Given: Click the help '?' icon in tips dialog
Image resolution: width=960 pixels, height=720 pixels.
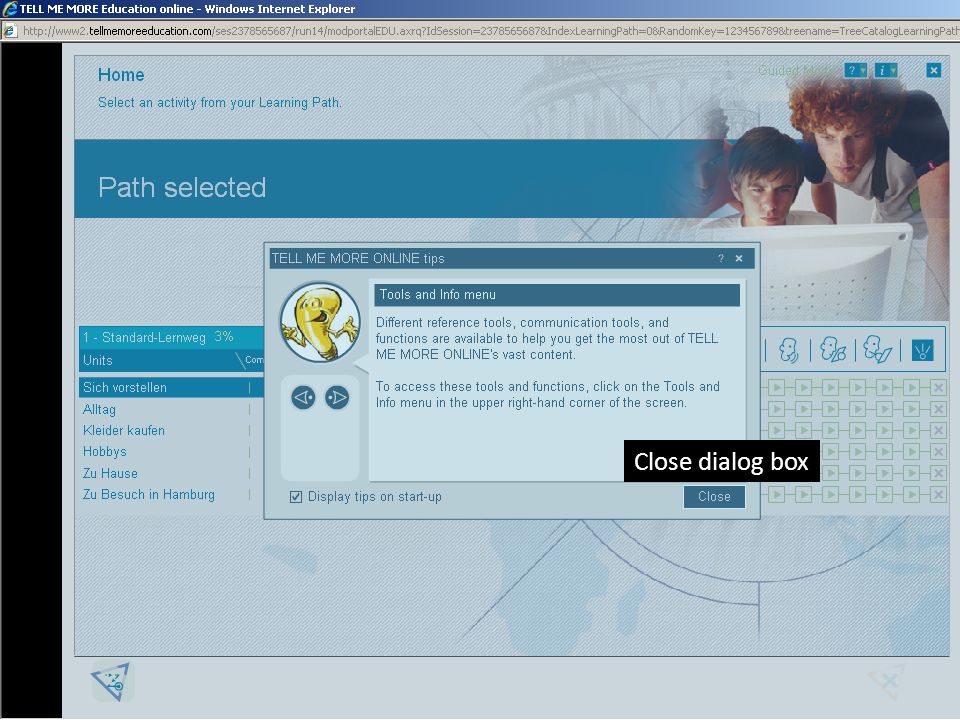Looking at the screenshot, I should coord(721,258).
